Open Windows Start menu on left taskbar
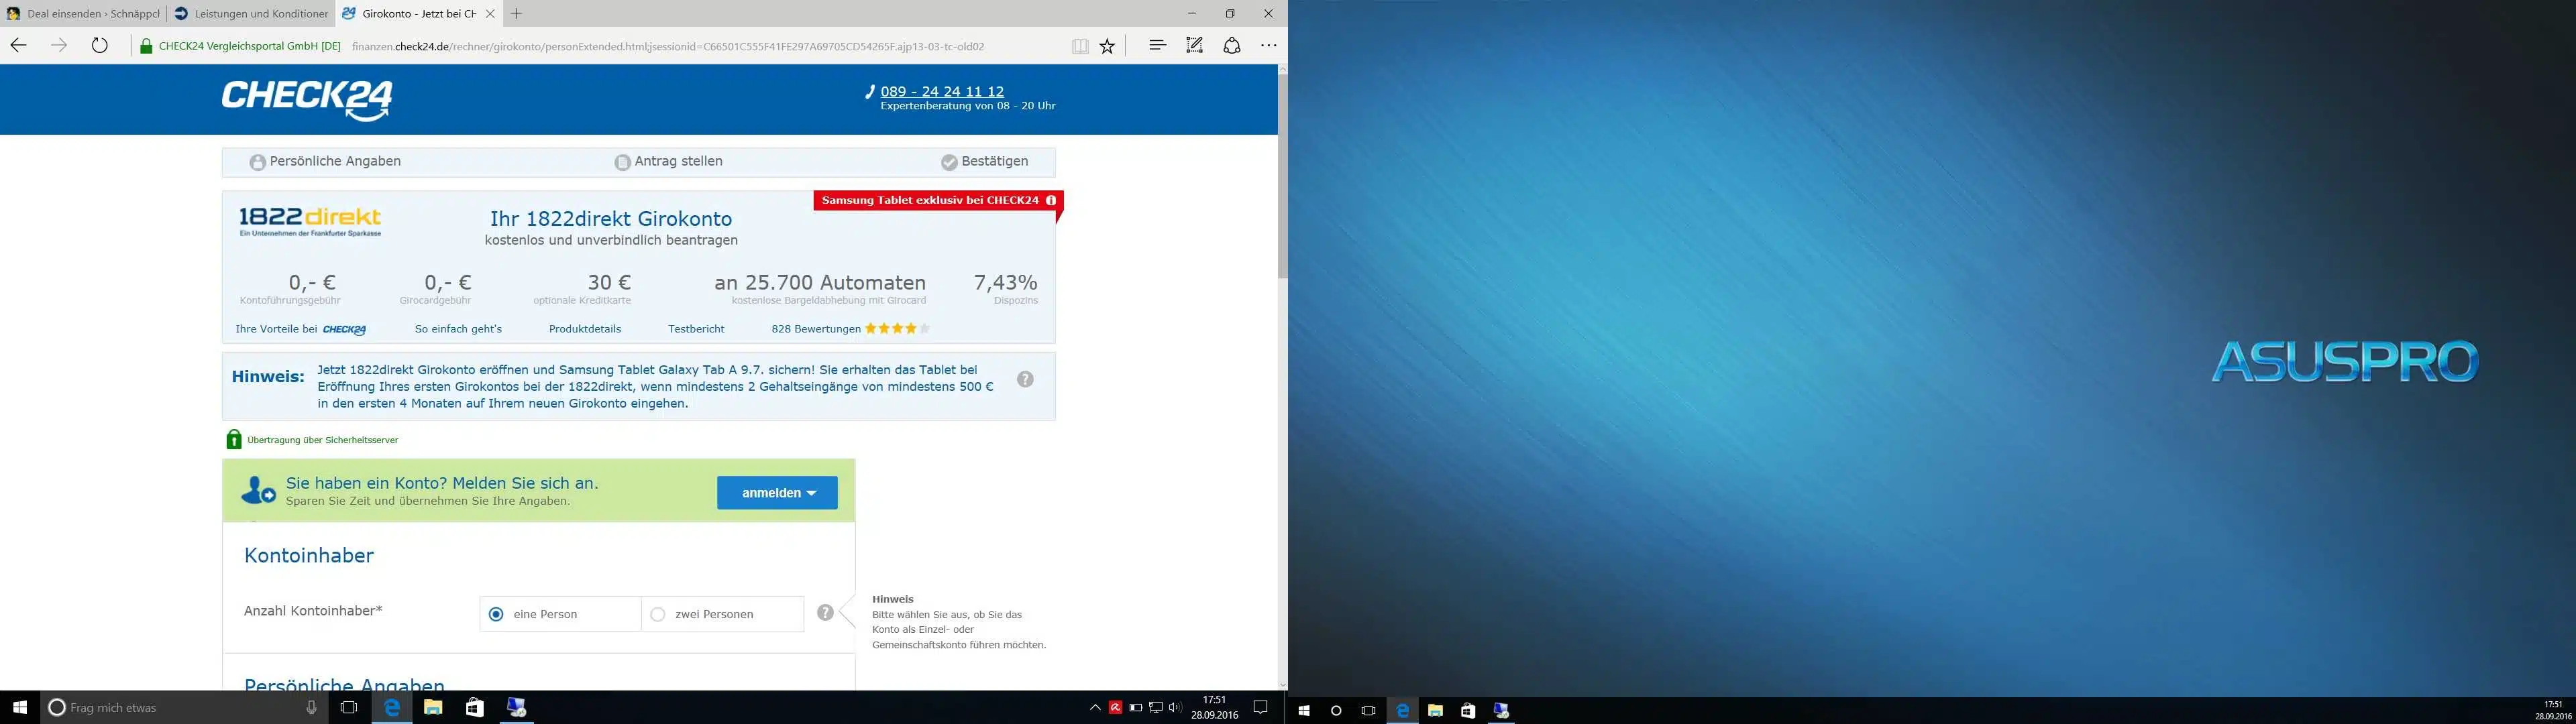Viewport: 2576px width, 724px height. pos(19,707)
